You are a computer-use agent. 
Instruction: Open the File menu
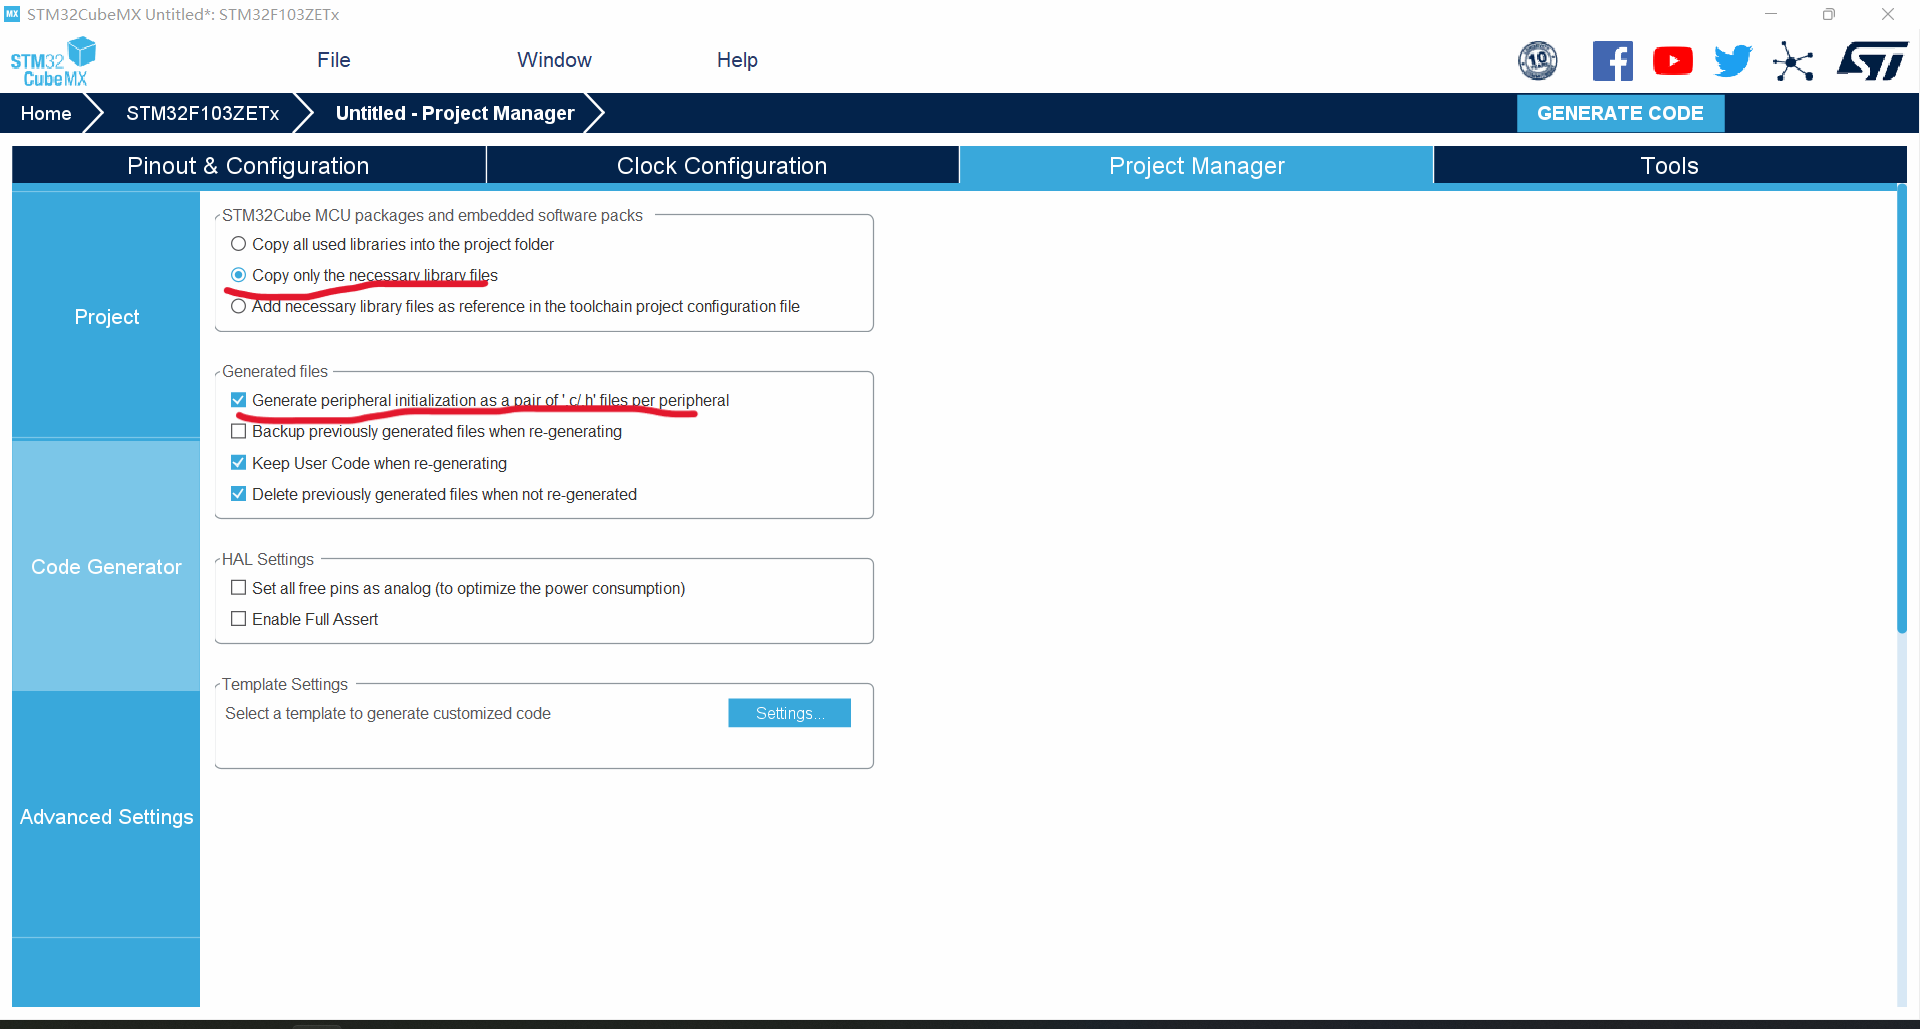[x=334, y=60]
